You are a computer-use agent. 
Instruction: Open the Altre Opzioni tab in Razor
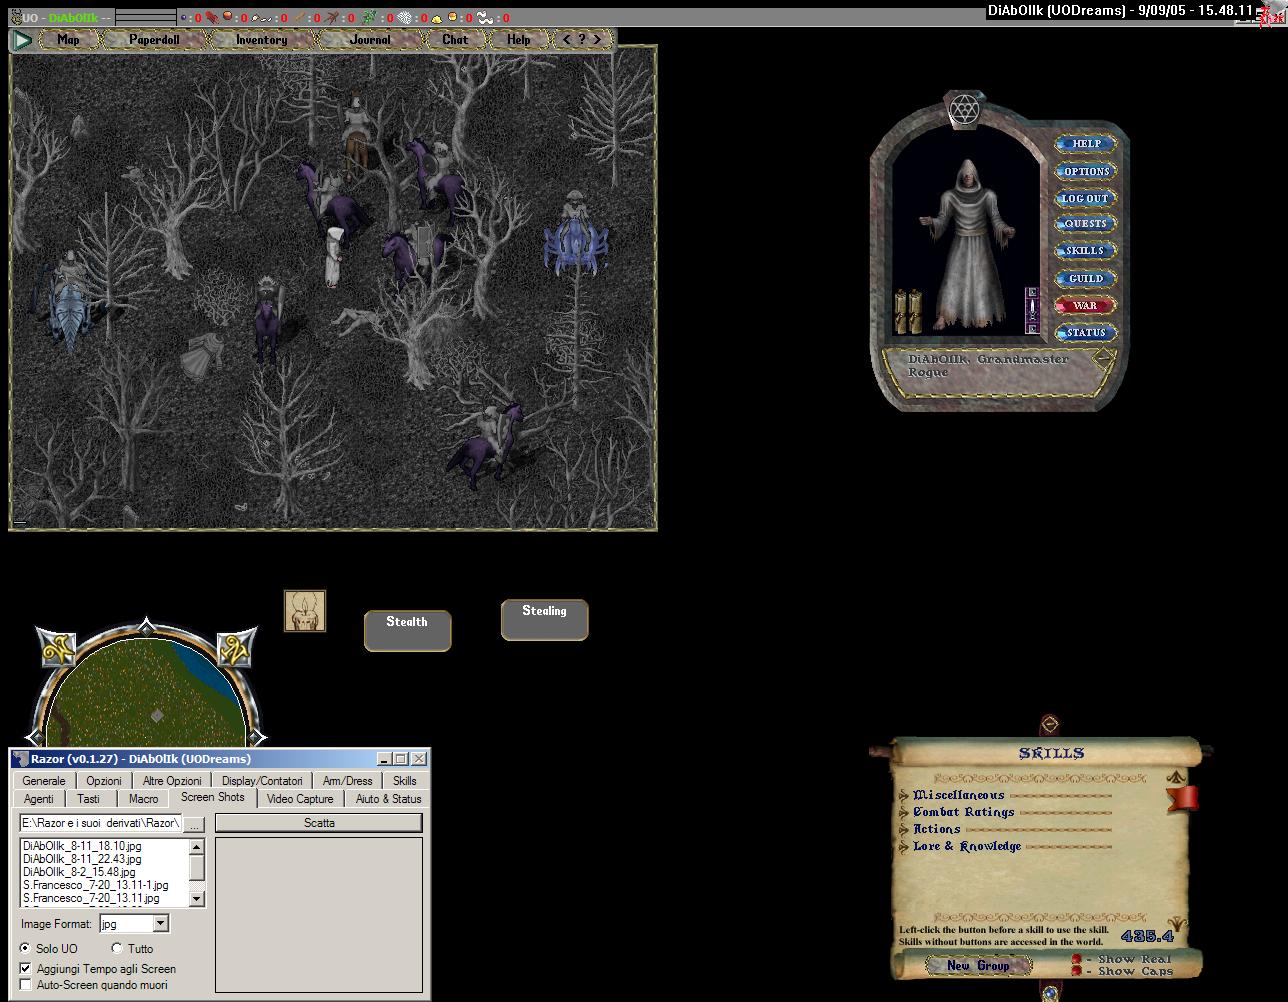pyautogui.click(x=172, y=781)
